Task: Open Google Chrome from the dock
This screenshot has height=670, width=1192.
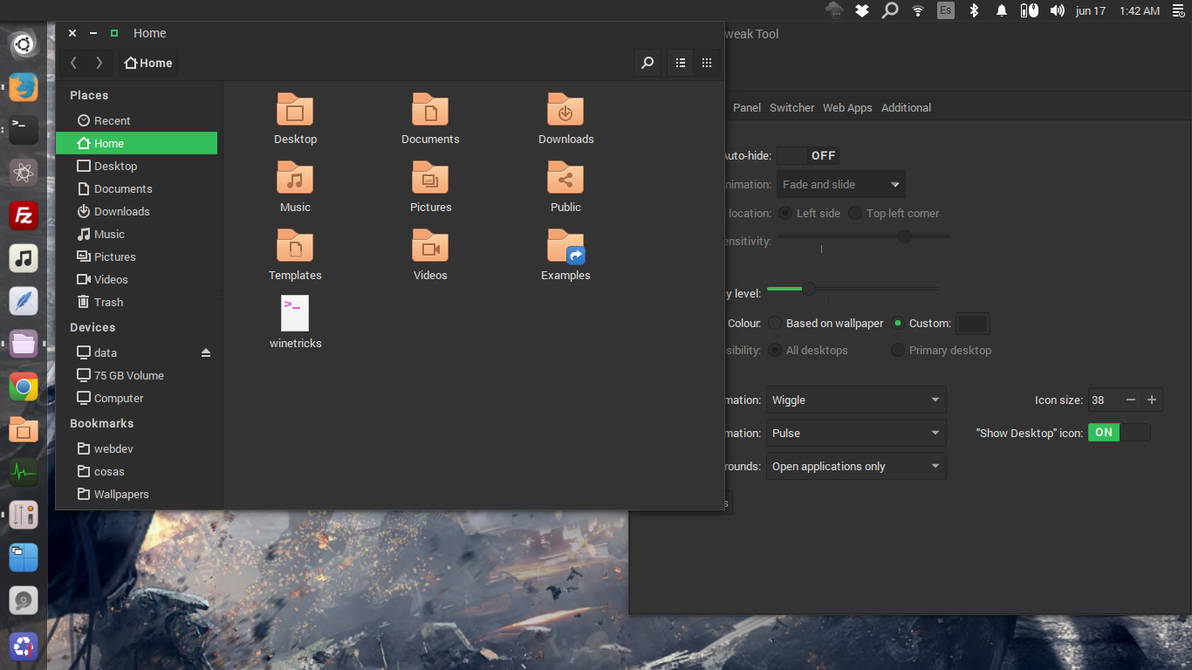Action: (x=24, y=387)
